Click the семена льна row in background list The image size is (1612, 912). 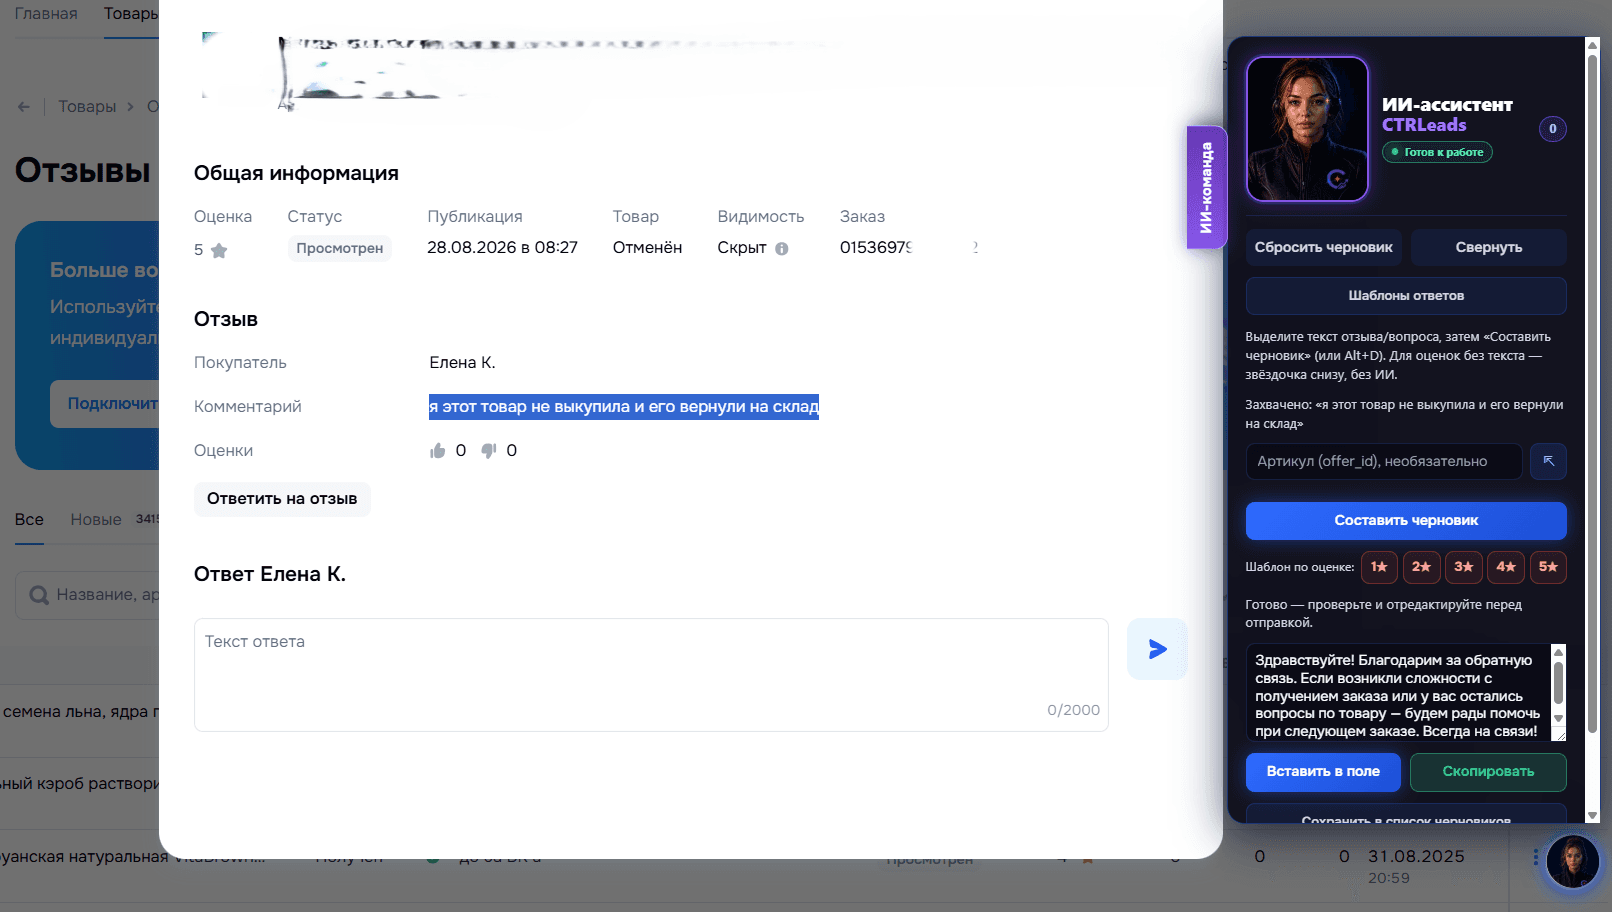80,712
